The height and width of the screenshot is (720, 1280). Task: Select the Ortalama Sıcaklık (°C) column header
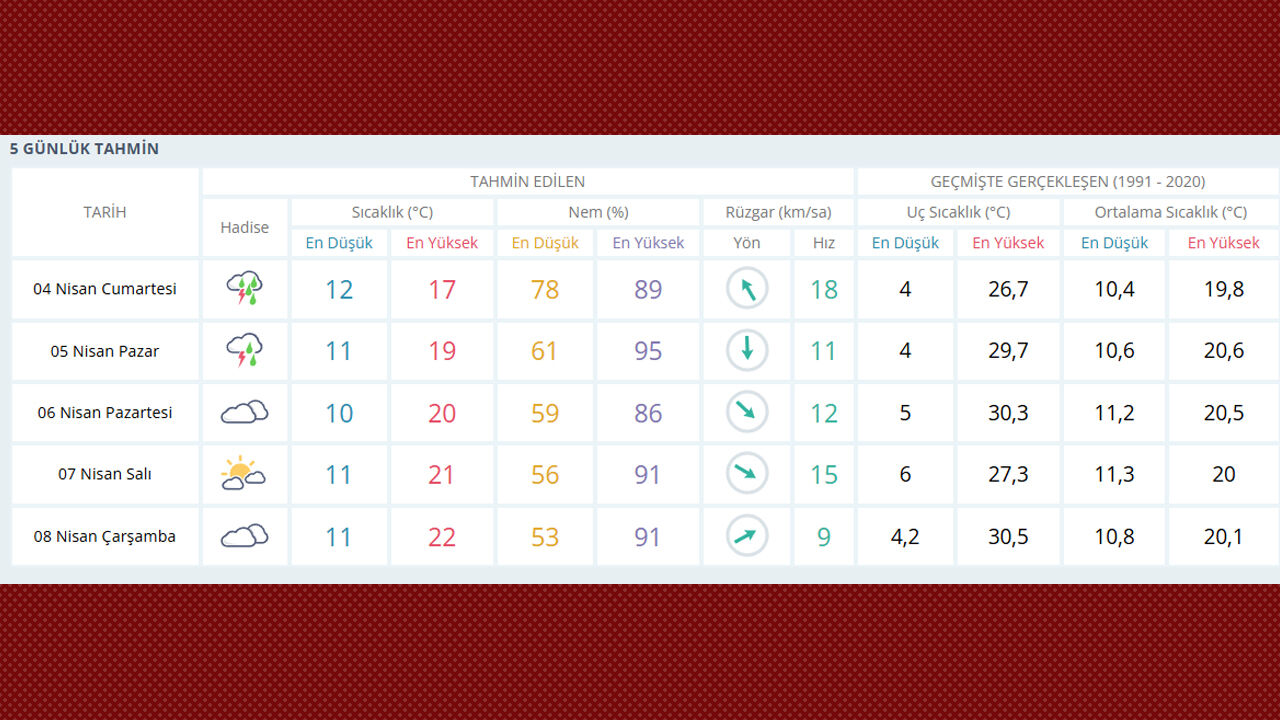tap(1170, 212)
